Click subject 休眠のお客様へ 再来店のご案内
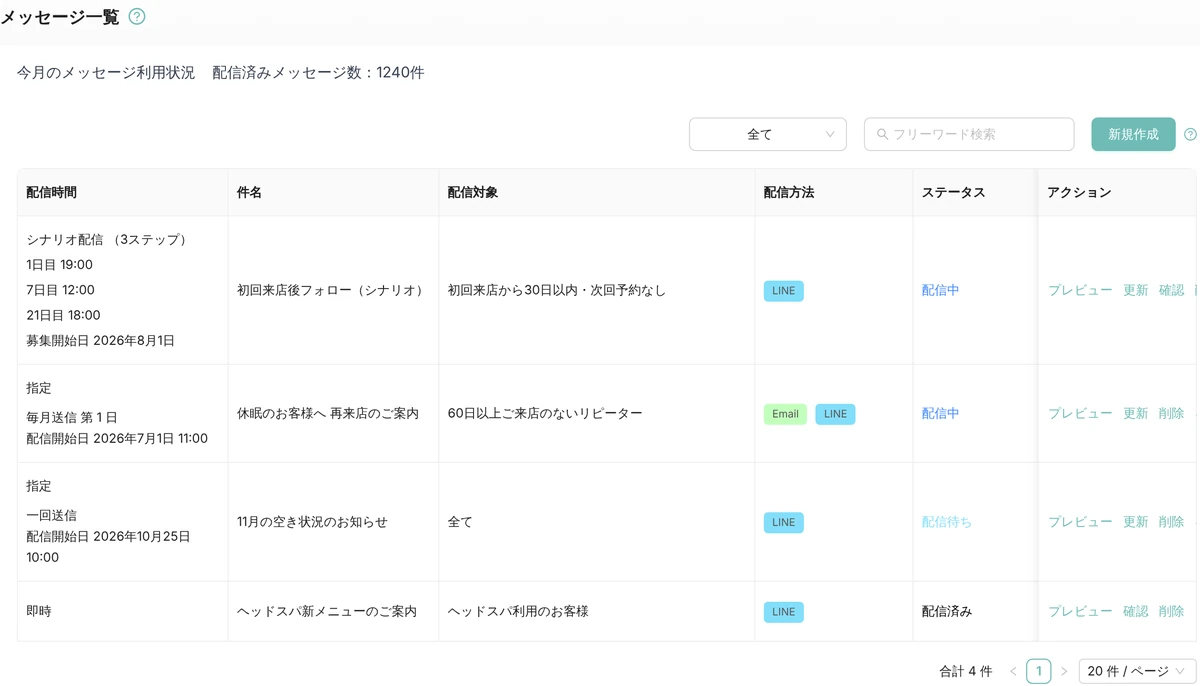Image resolution: width=1200 pixels, height=686 pixels. [x=328, y=413]
